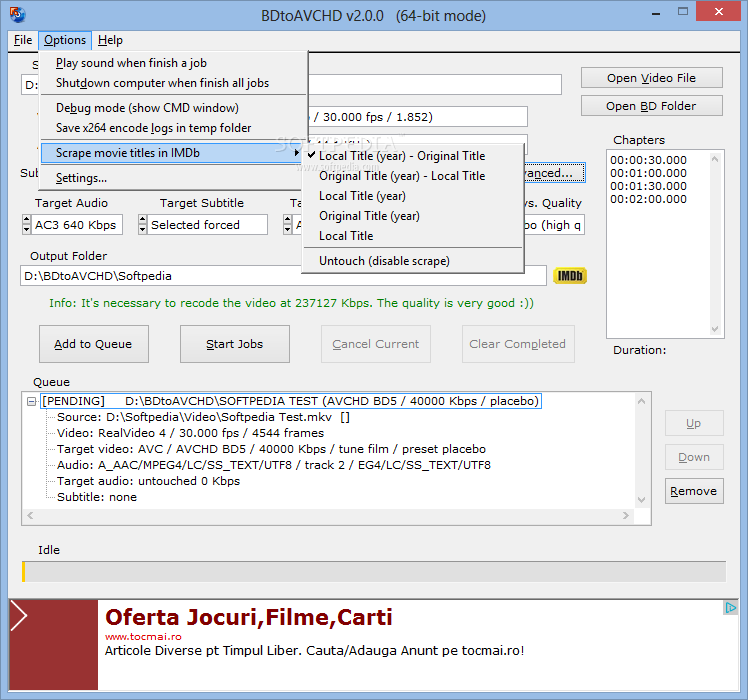748x700 pixels.
Task: Click the AdChoices icon on the ad banner
Action: 730,607
